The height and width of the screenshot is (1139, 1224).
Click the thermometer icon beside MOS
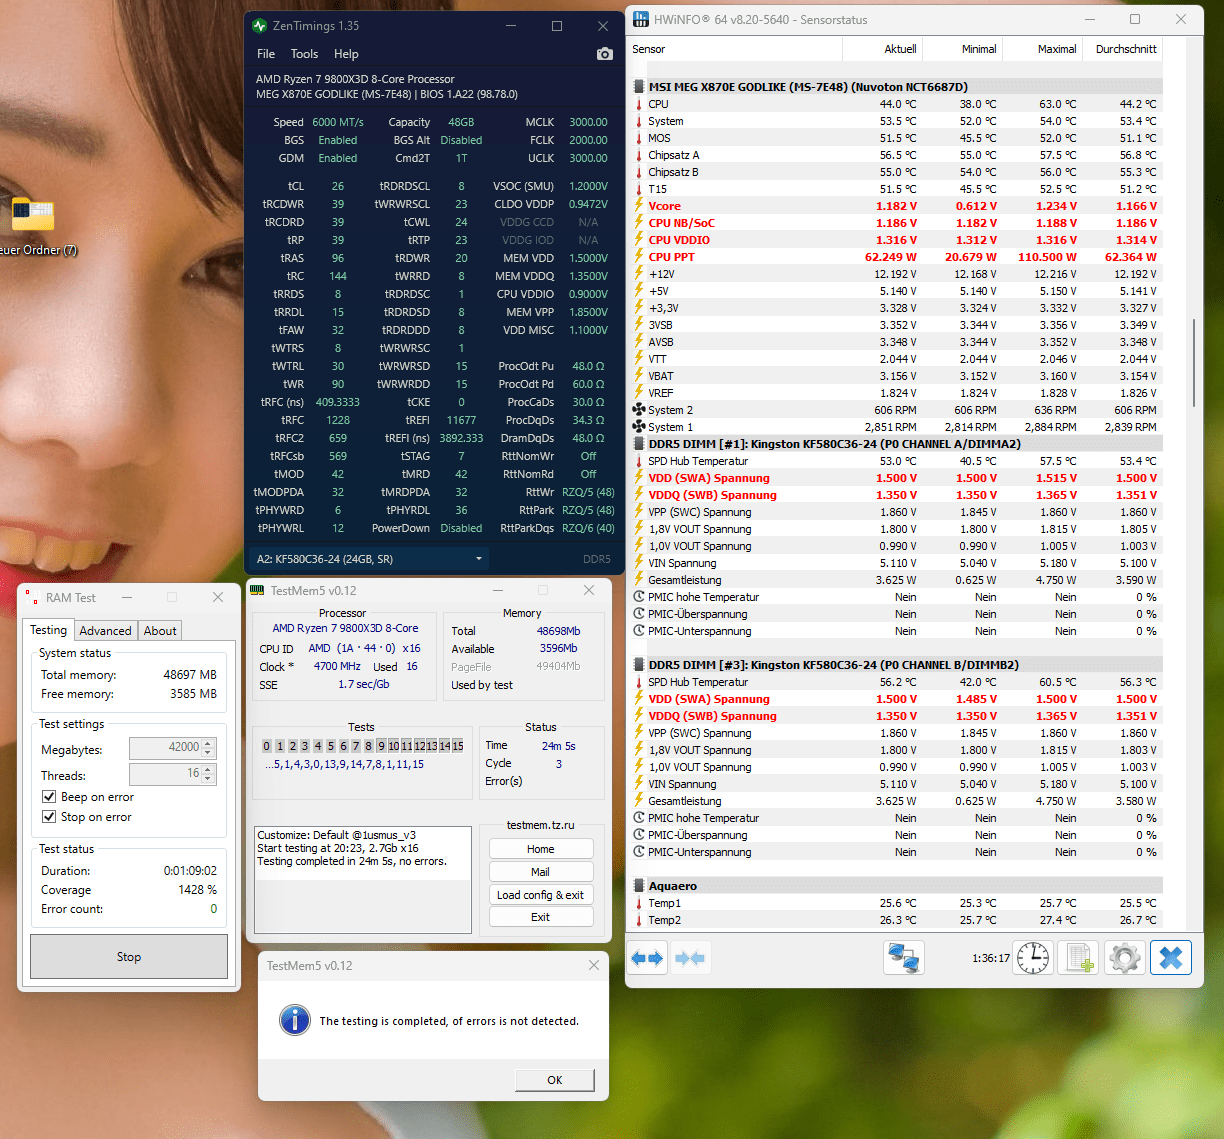click(x=639, y=138)
